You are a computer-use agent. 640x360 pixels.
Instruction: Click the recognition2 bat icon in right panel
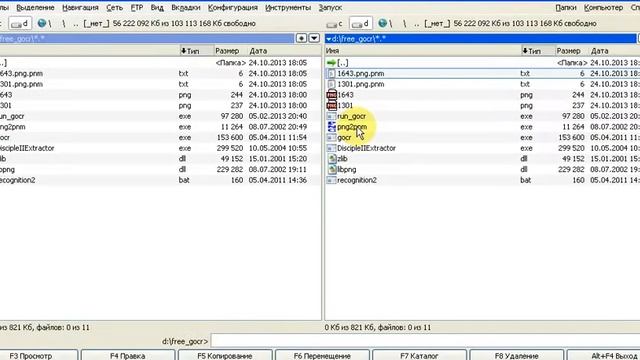point(331,180)
